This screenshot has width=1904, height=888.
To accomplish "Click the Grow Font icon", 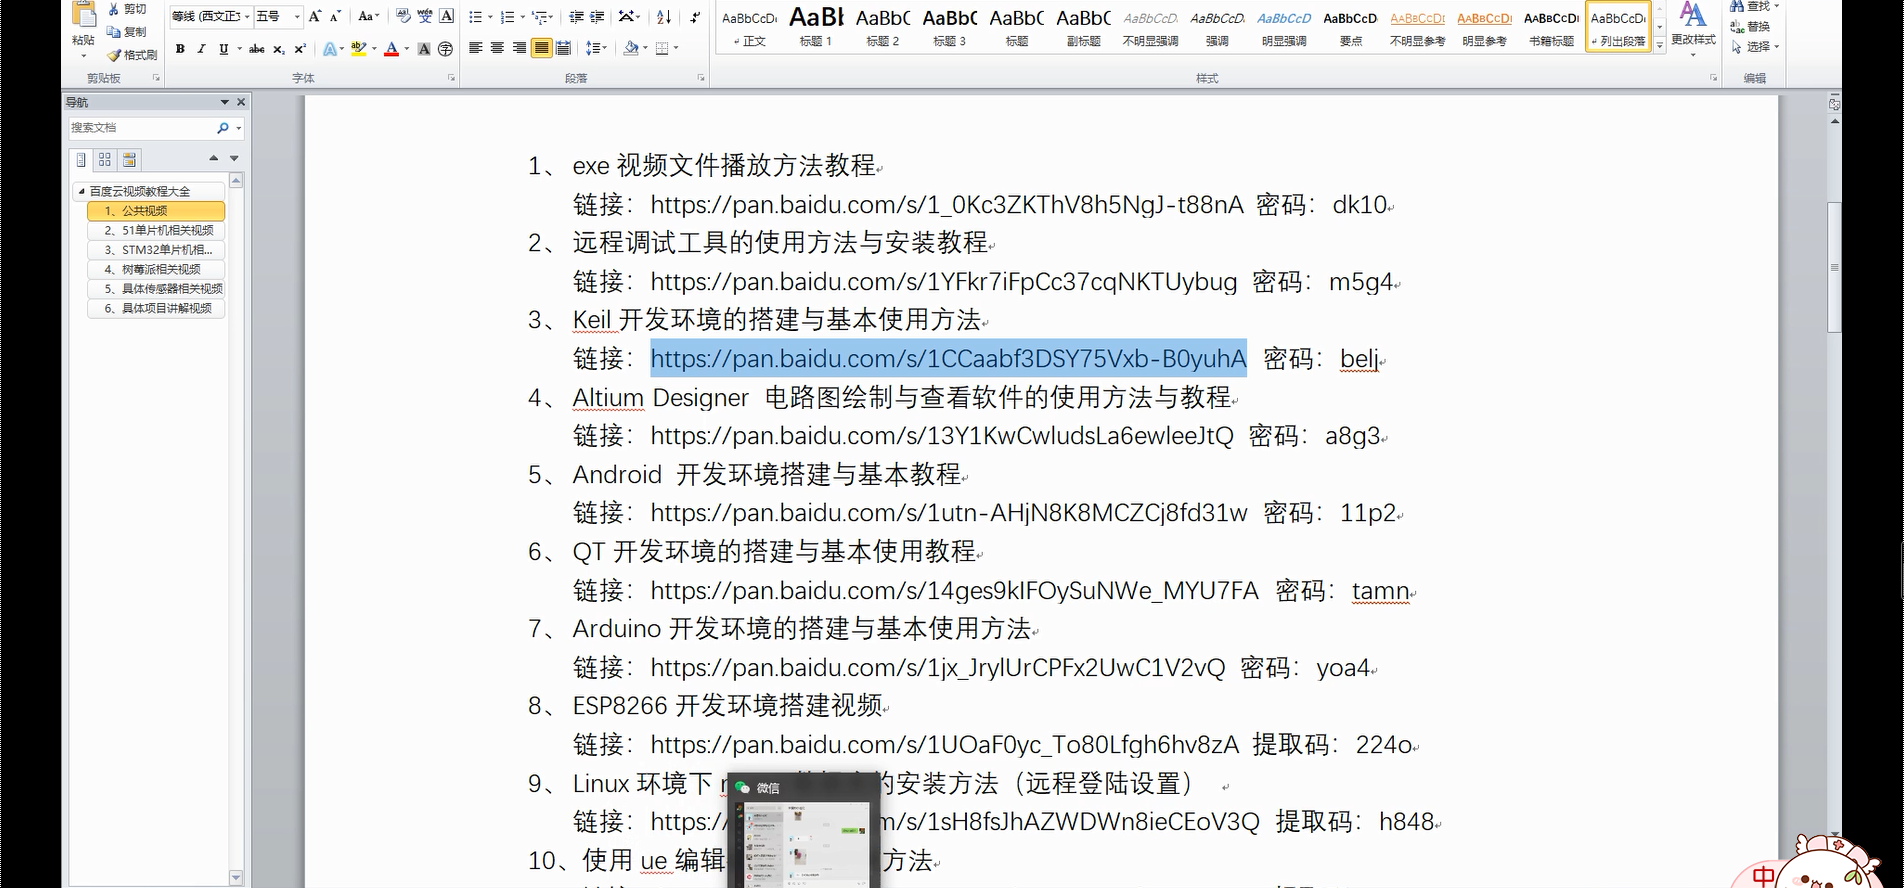I will [x=315, y=16].
